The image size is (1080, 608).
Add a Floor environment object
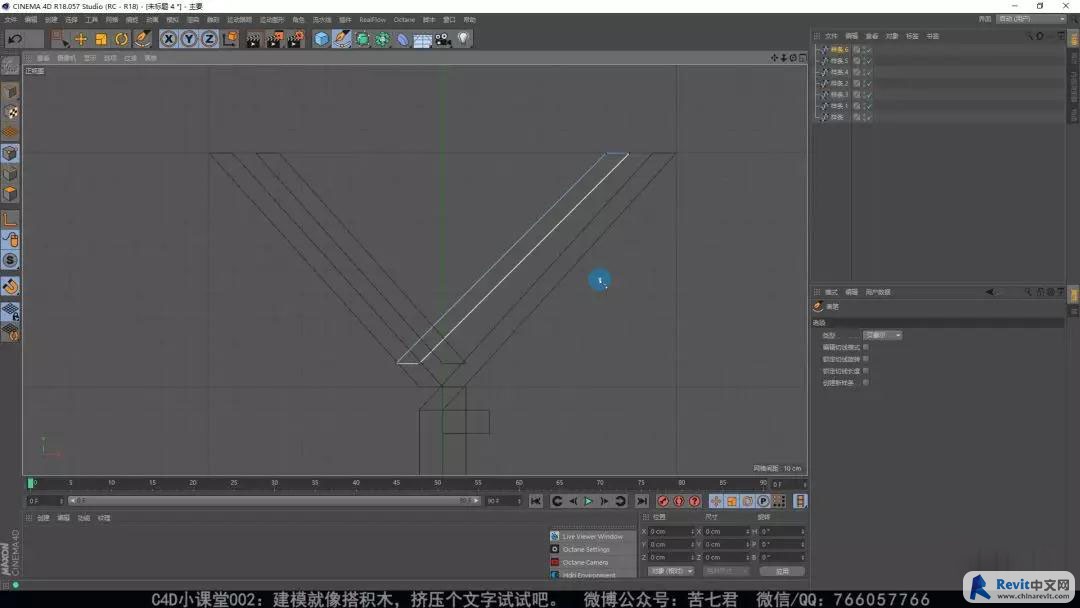[423, 40]
